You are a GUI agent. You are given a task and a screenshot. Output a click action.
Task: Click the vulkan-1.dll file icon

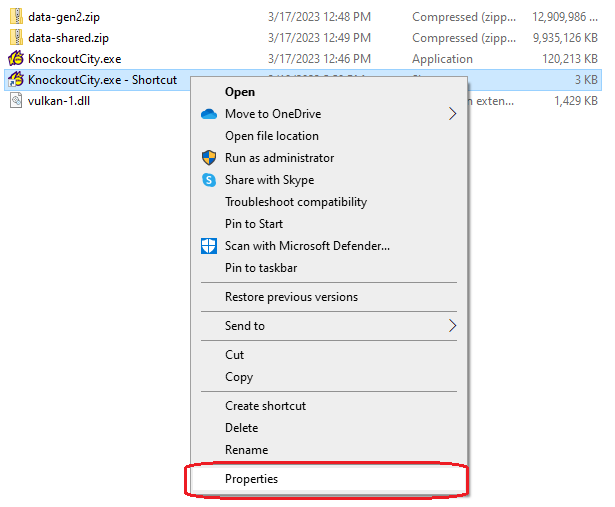coord(16,101)
